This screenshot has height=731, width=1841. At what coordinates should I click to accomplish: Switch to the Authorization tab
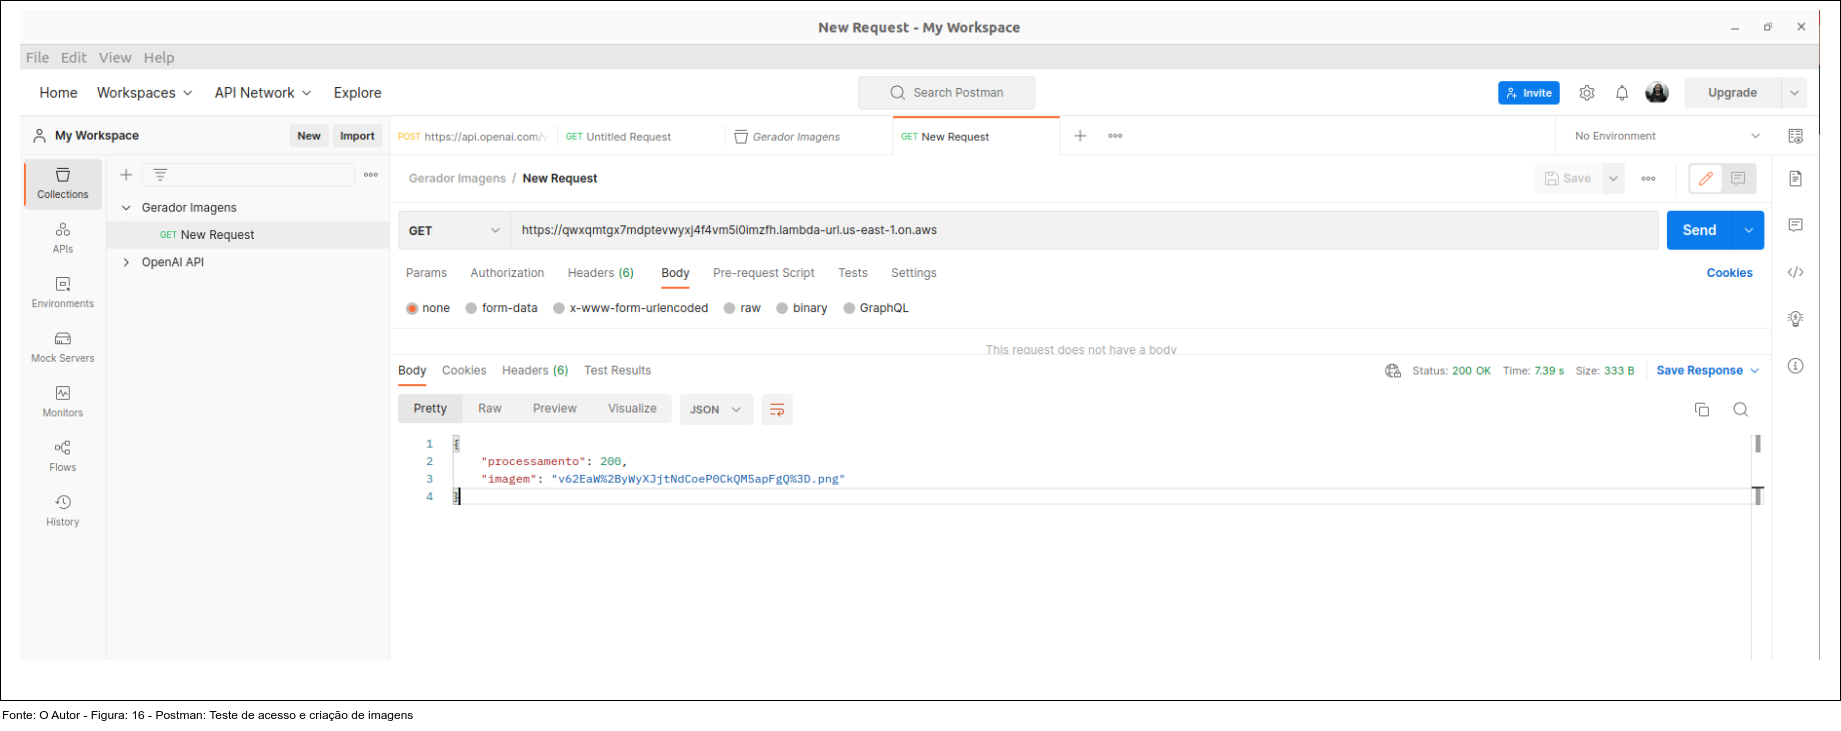(507, 273)
